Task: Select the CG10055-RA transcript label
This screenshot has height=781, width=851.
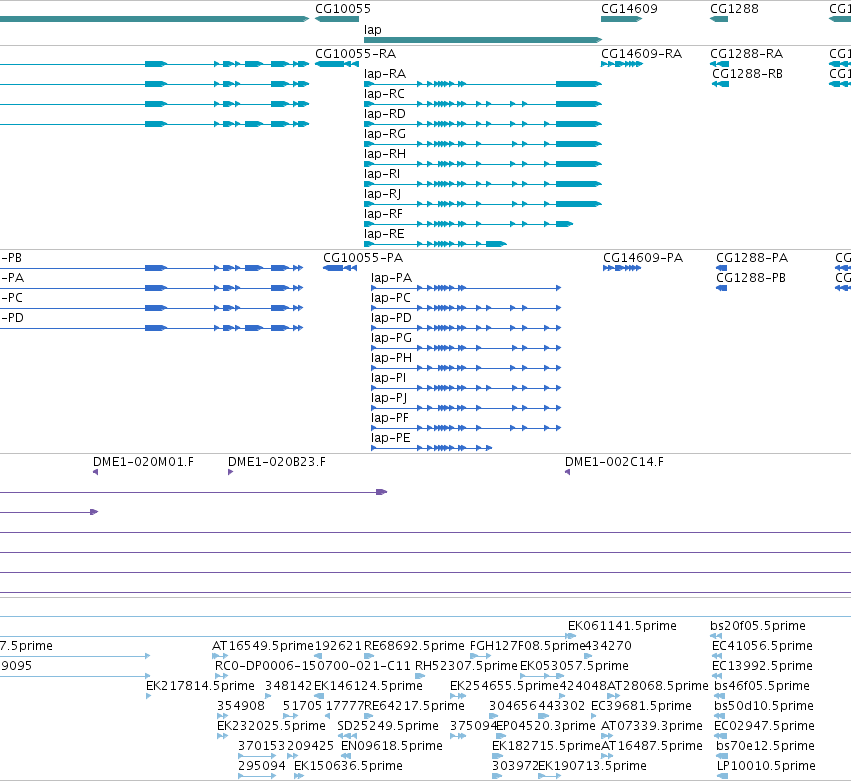Action: click(x=355, y=54)
